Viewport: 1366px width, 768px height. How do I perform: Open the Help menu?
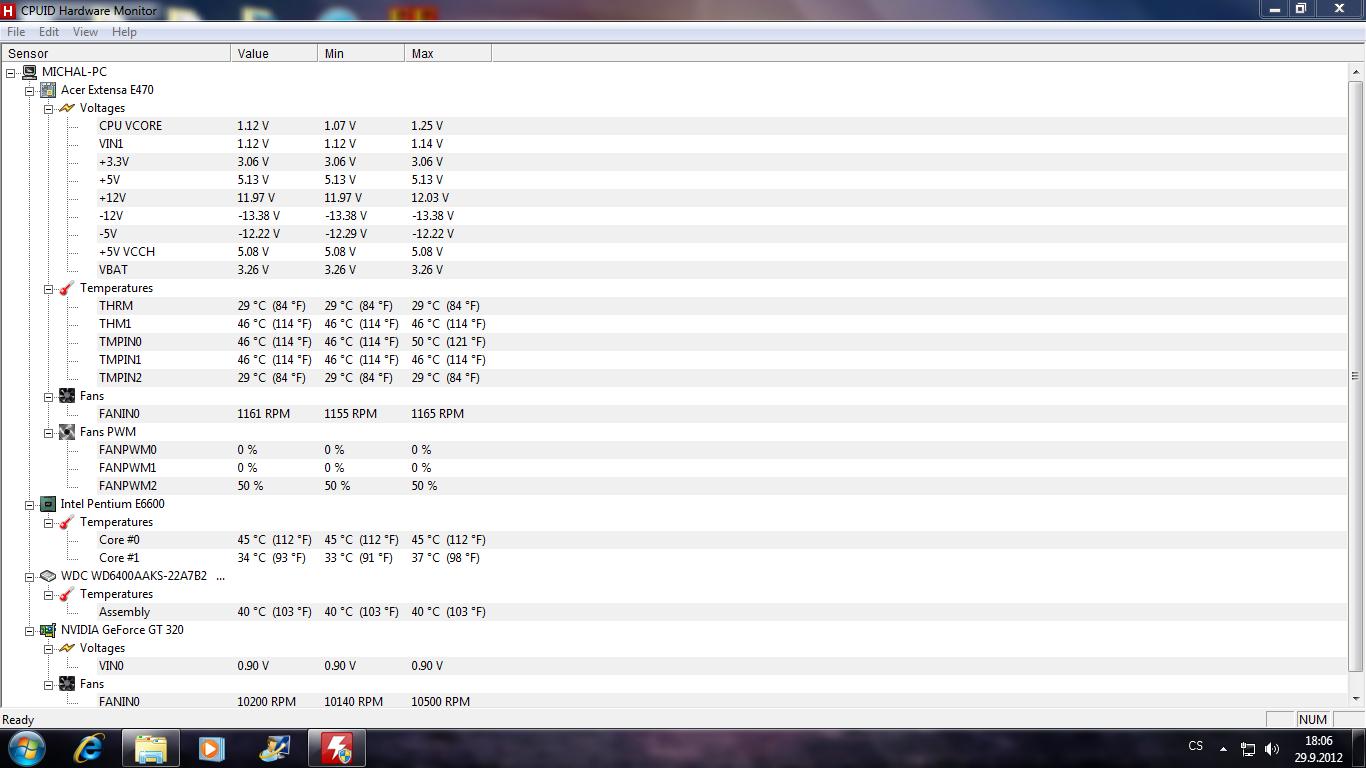tap(124, 32)
